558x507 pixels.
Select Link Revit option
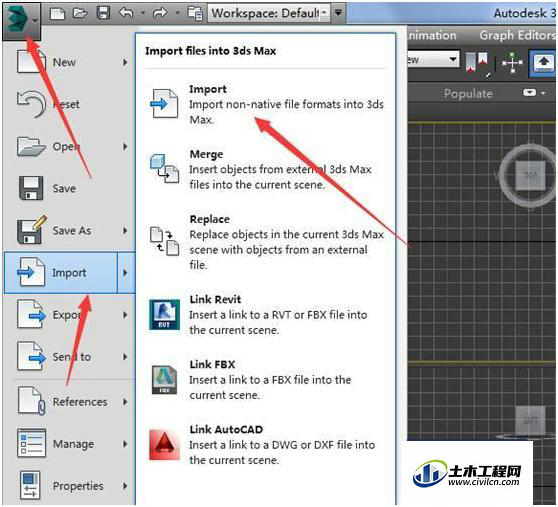tap(267, 315)
